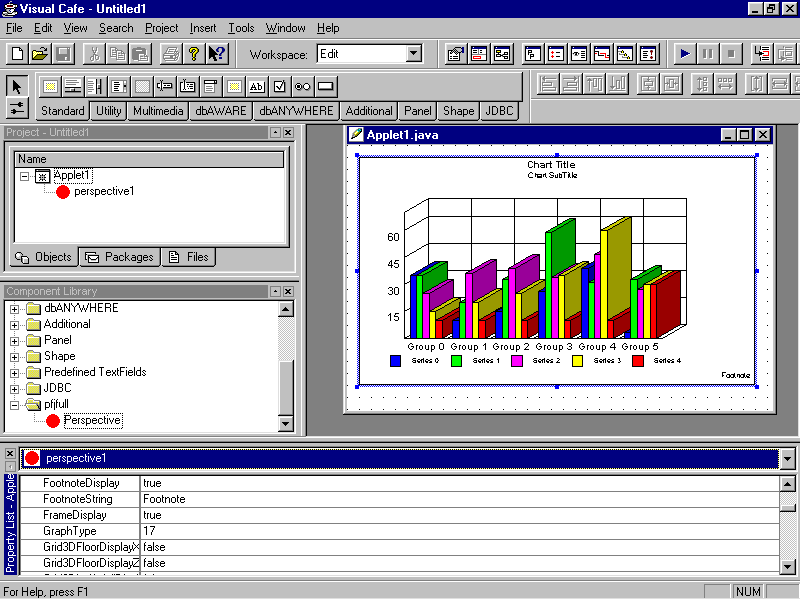Viewport: 800px width, 600px height.
Task: Switch to the Utility component tab
Action: click(x=108, y=111)
